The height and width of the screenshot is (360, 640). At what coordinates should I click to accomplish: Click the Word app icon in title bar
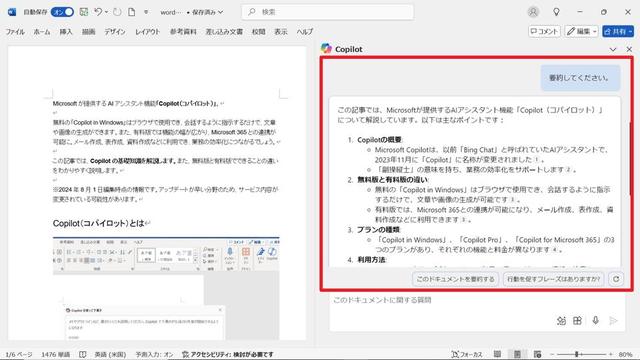point(12,12)
